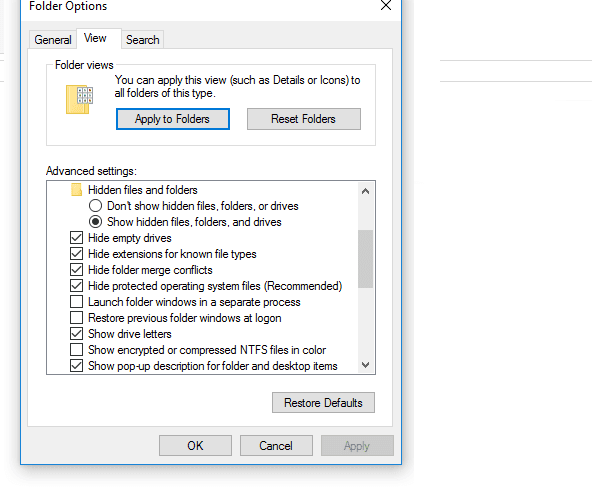Toggle Hide folder merge conflicts checkbox
Image resolution: width=592 pixels, height=500 pixels.
coord(76,270)
